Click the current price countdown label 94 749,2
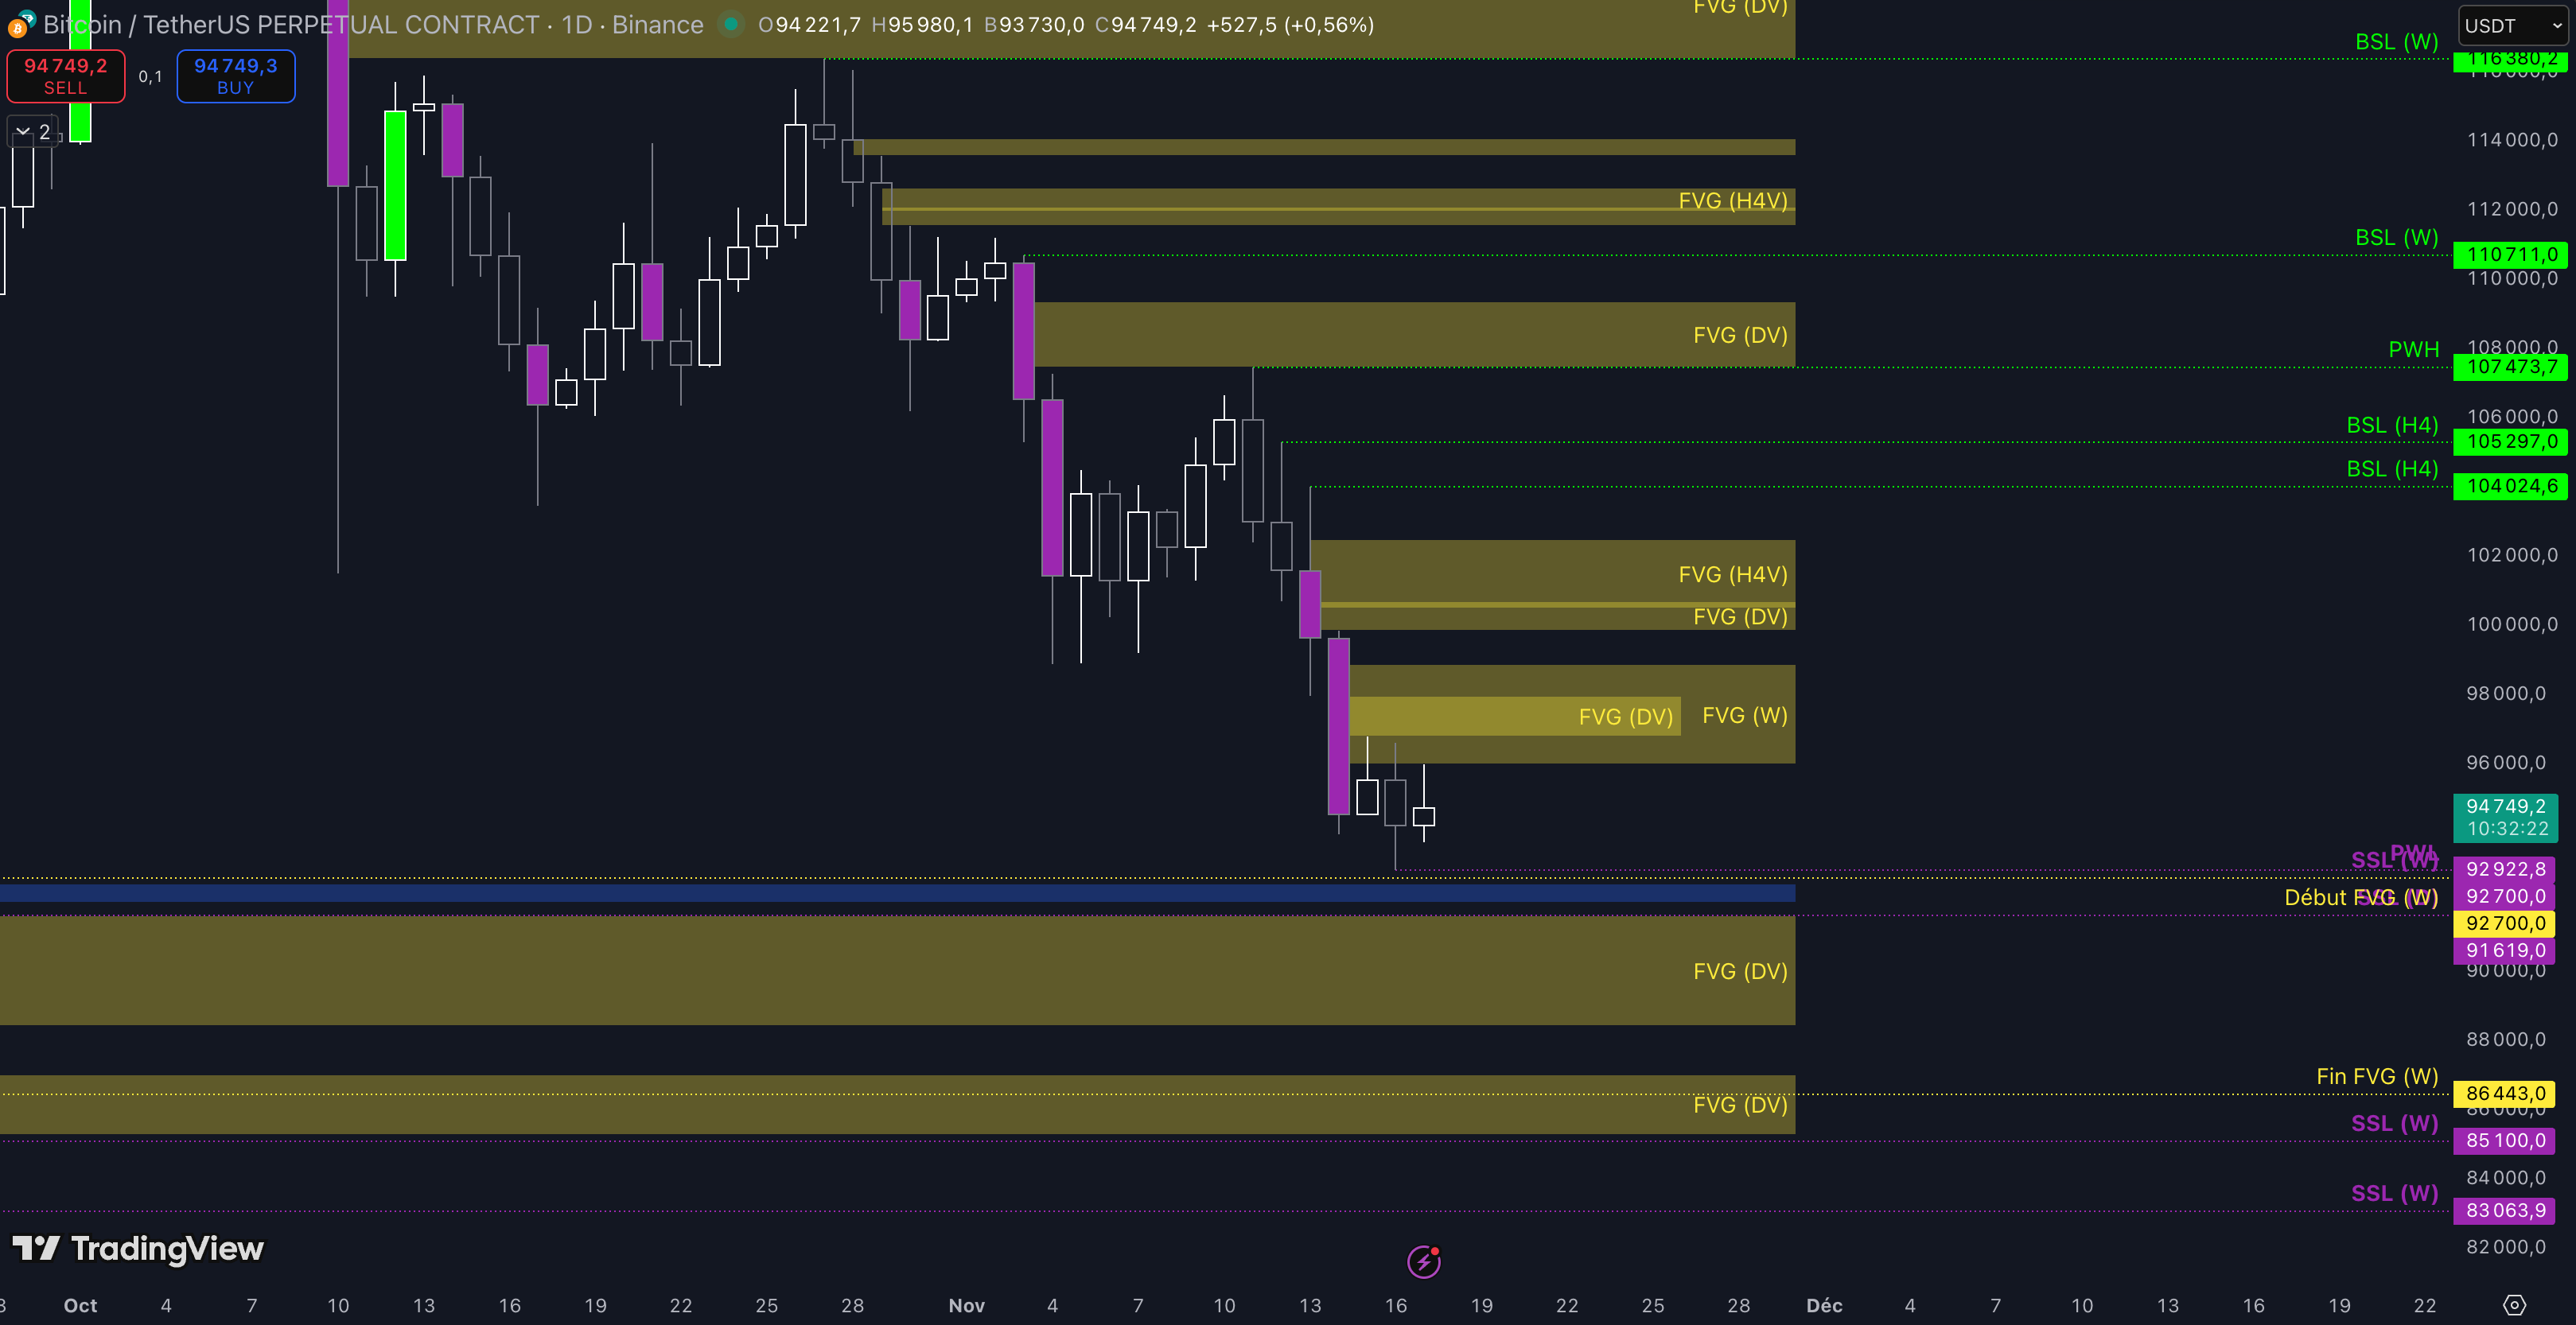2576x1325 pixels. 2505,817
